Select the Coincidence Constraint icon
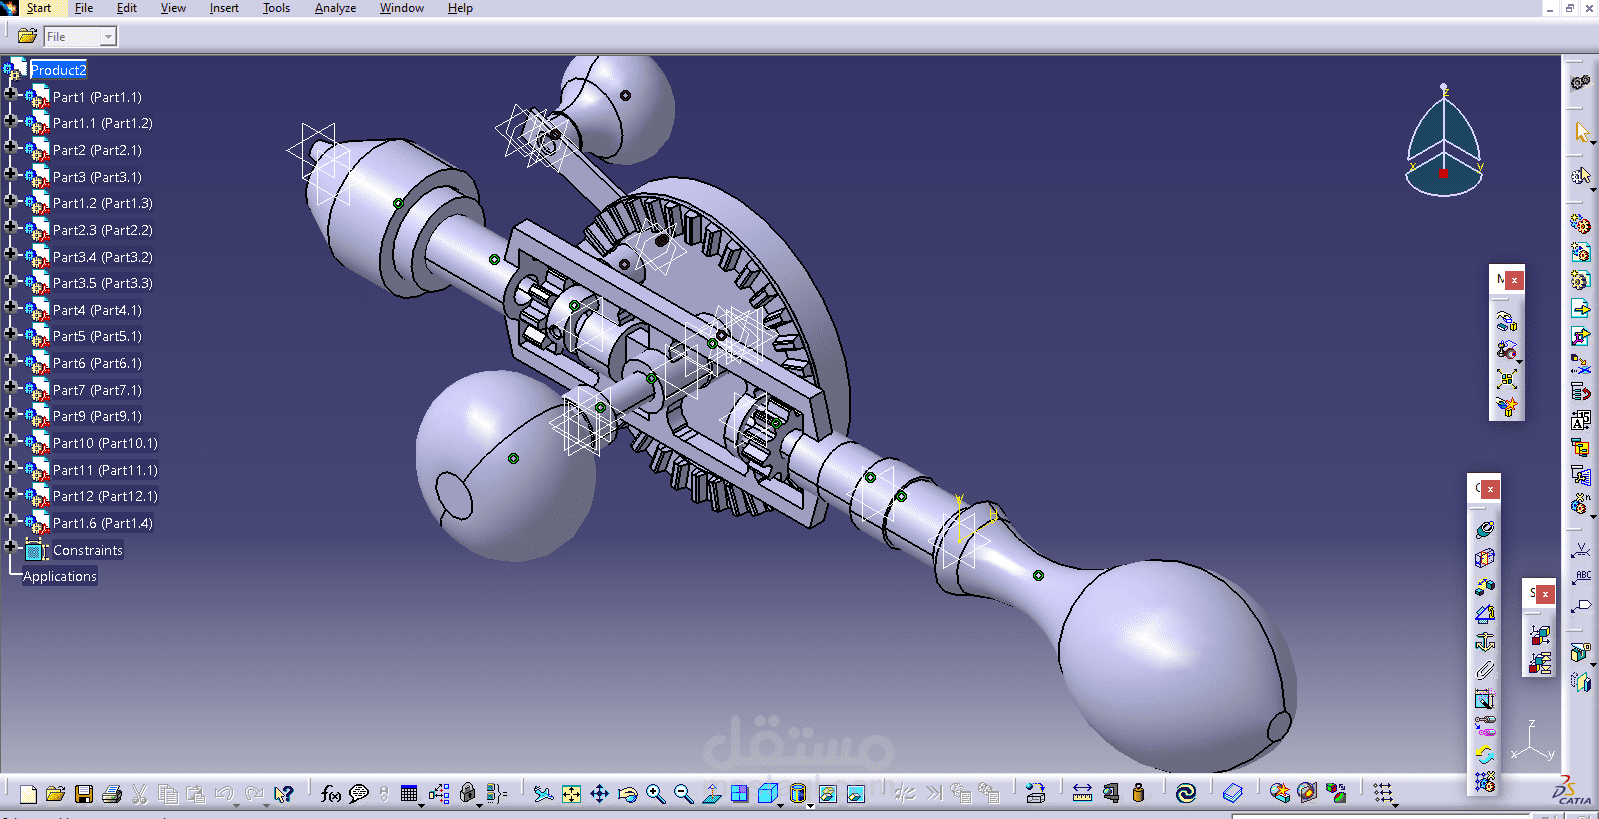The image size is (1599, 819). click(x=1485, y=529)
